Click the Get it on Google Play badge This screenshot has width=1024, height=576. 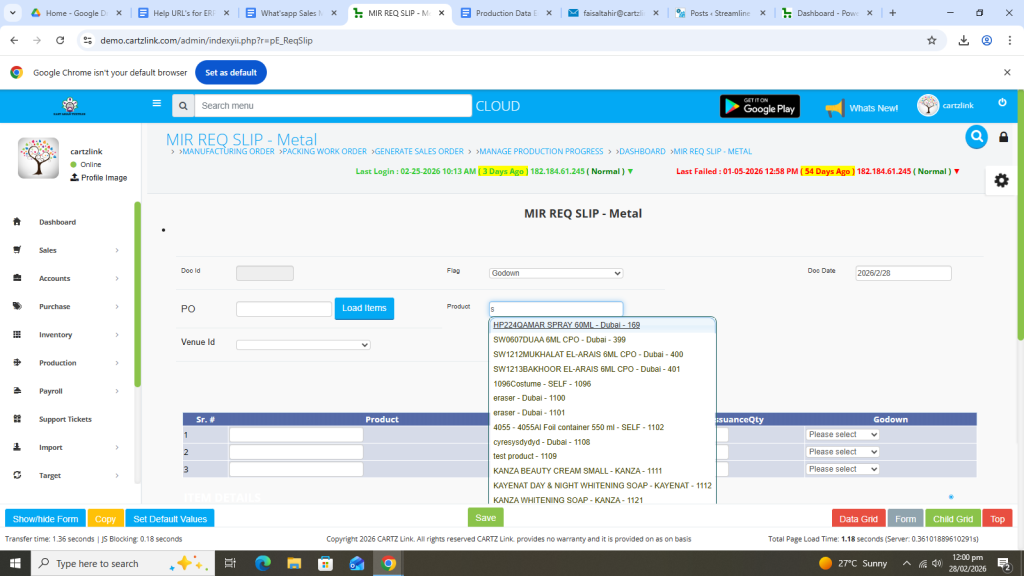coord(759,106)
